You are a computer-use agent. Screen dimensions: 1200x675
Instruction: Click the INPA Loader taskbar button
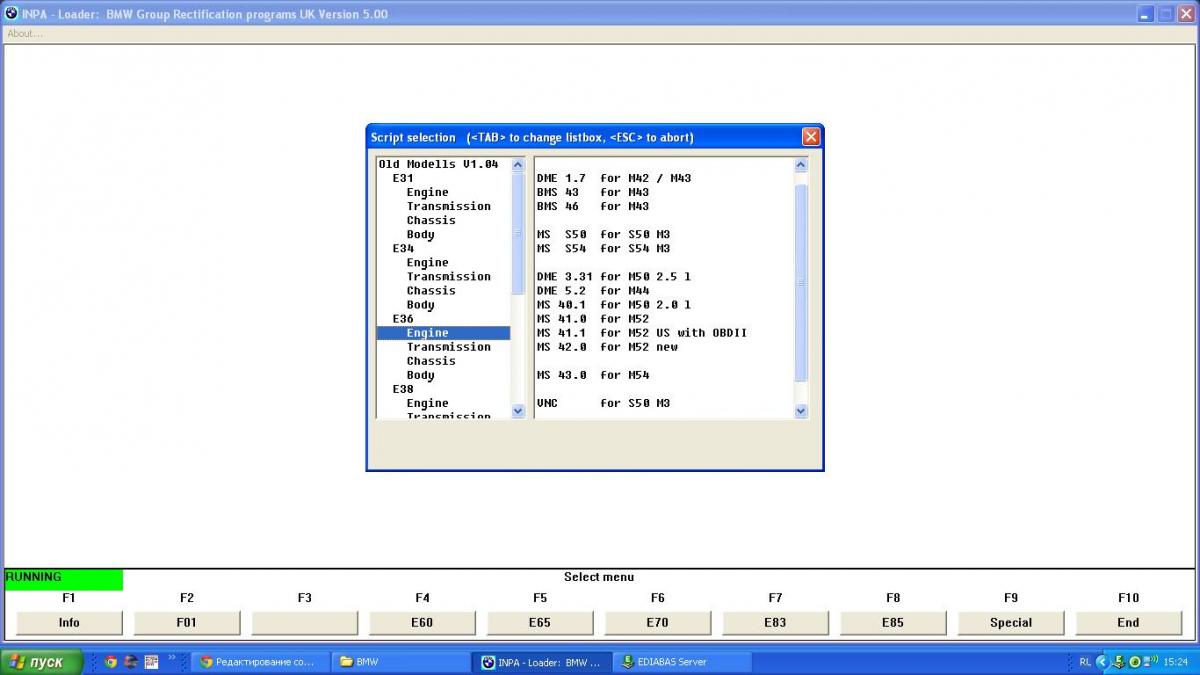click(x=541, y=662)
